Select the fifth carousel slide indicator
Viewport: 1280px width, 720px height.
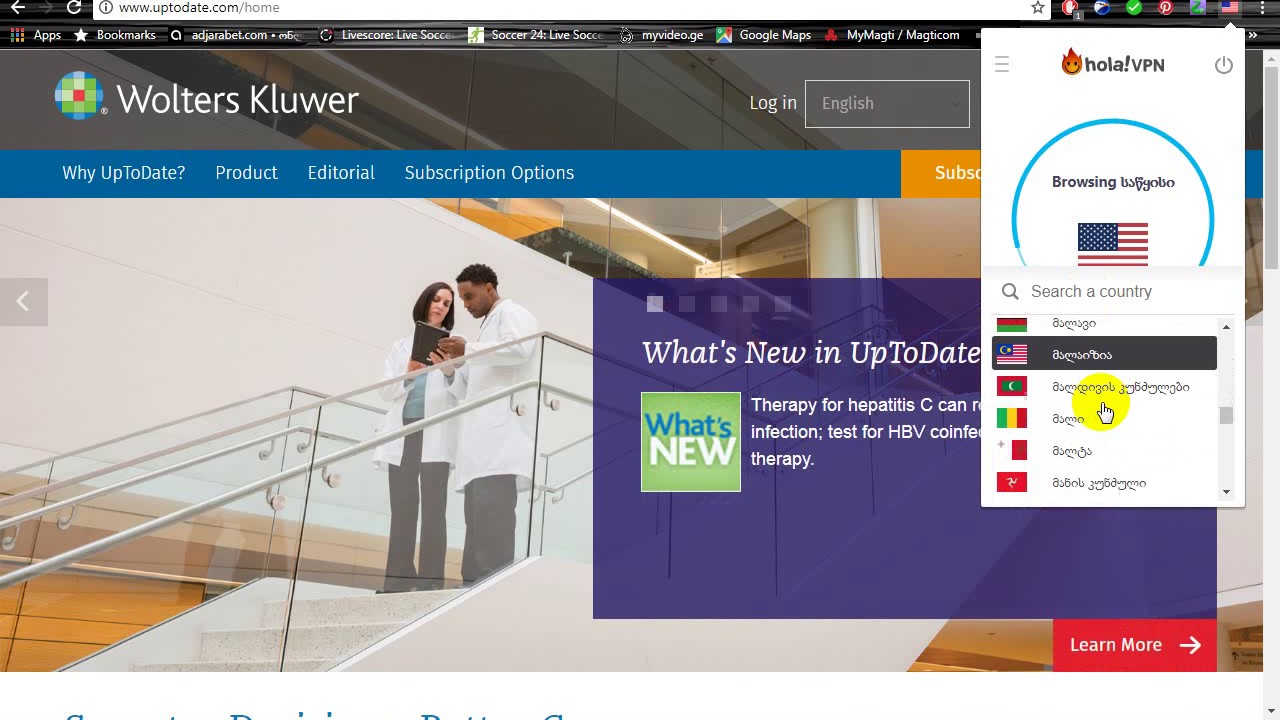(x=783, y=304)
